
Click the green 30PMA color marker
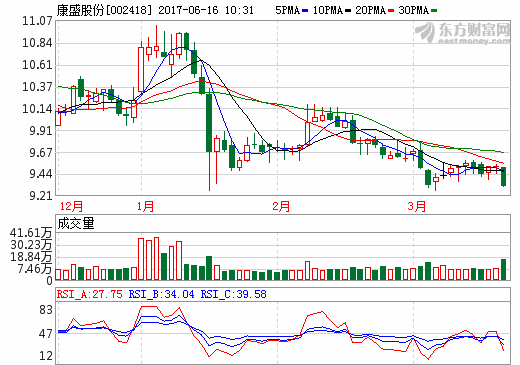(434, 11)
